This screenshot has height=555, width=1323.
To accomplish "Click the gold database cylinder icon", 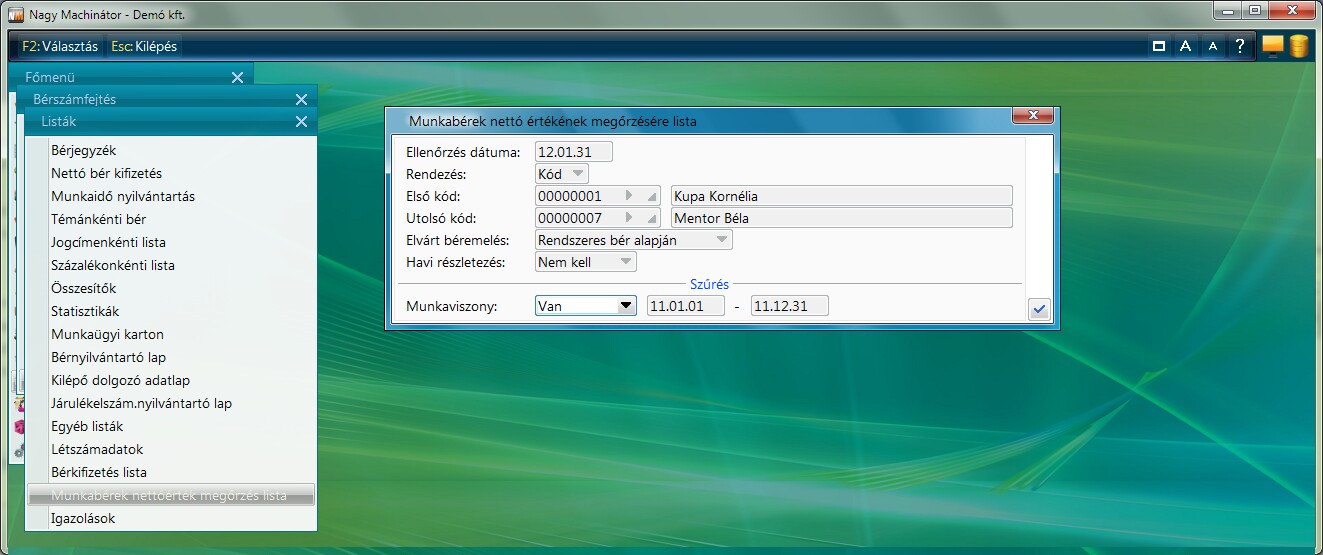I will pos(1298,46).
